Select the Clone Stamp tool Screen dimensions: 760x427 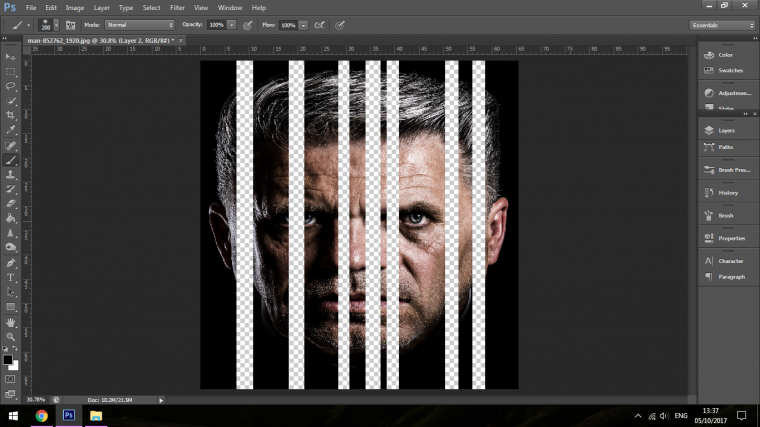10,174
